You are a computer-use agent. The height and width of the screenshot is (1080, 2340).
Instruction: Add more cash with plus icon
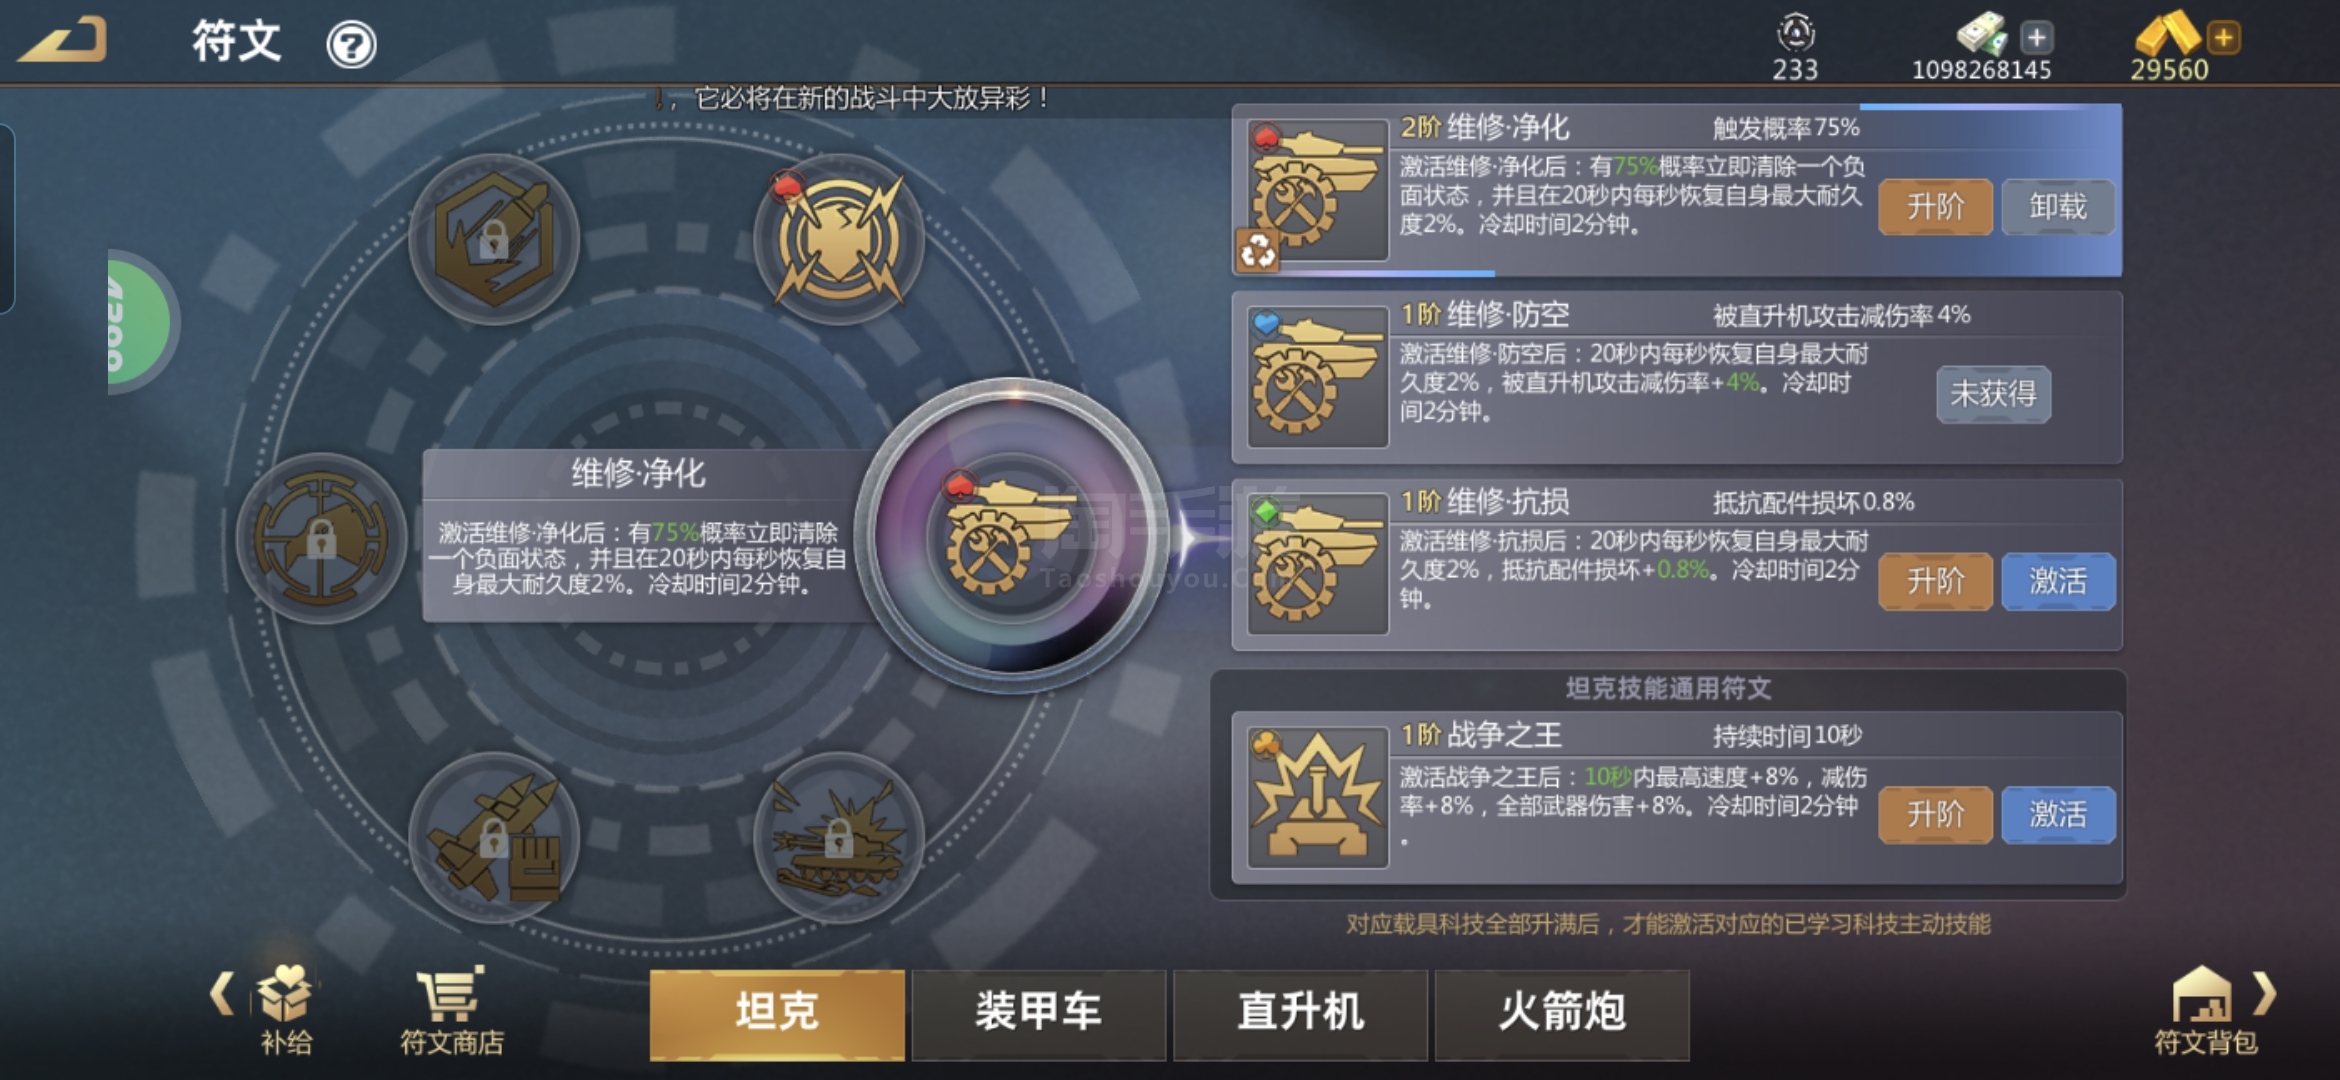click(2036, 38)
